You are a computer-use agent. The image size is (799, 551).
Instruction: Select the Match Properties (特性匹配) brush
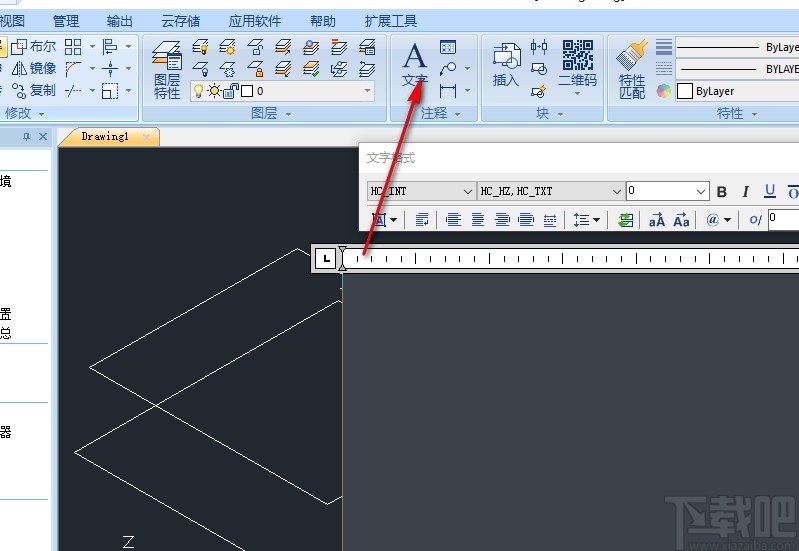(x=632, y=69)
